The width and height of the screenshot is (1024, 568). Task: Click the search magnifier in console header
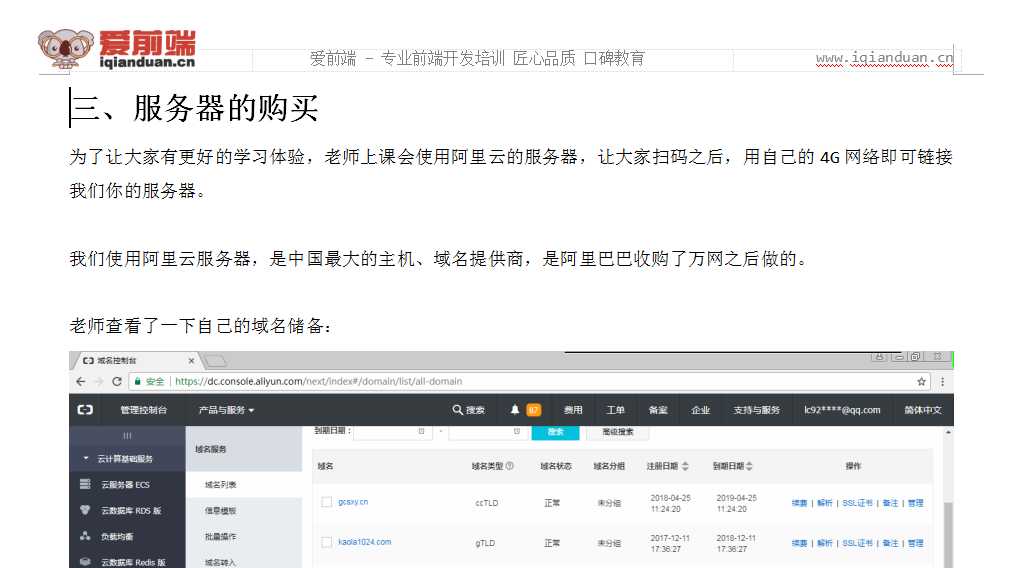pyautogui.click(x=457, y=410)
